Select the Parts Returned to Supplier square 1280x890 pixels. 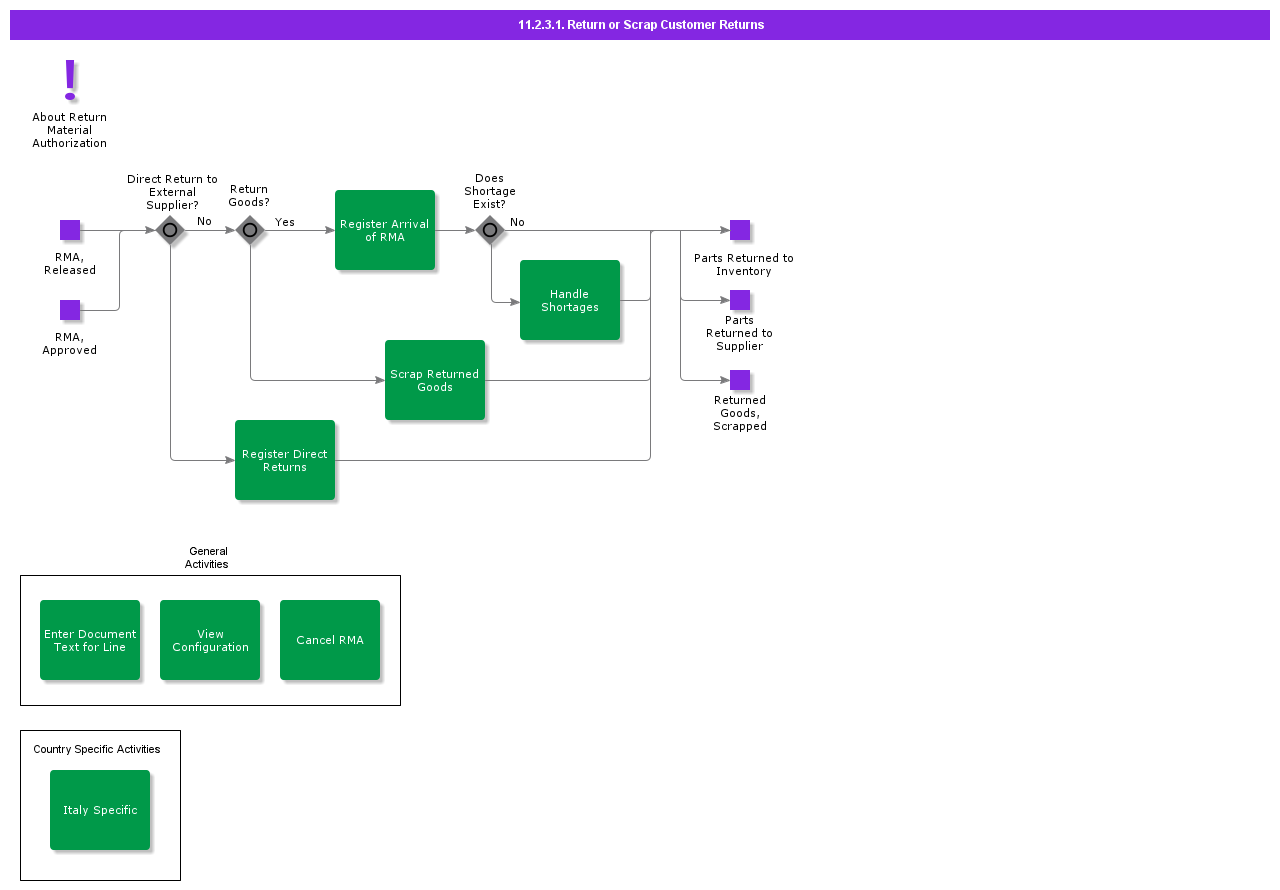click(x=740, y=300)
